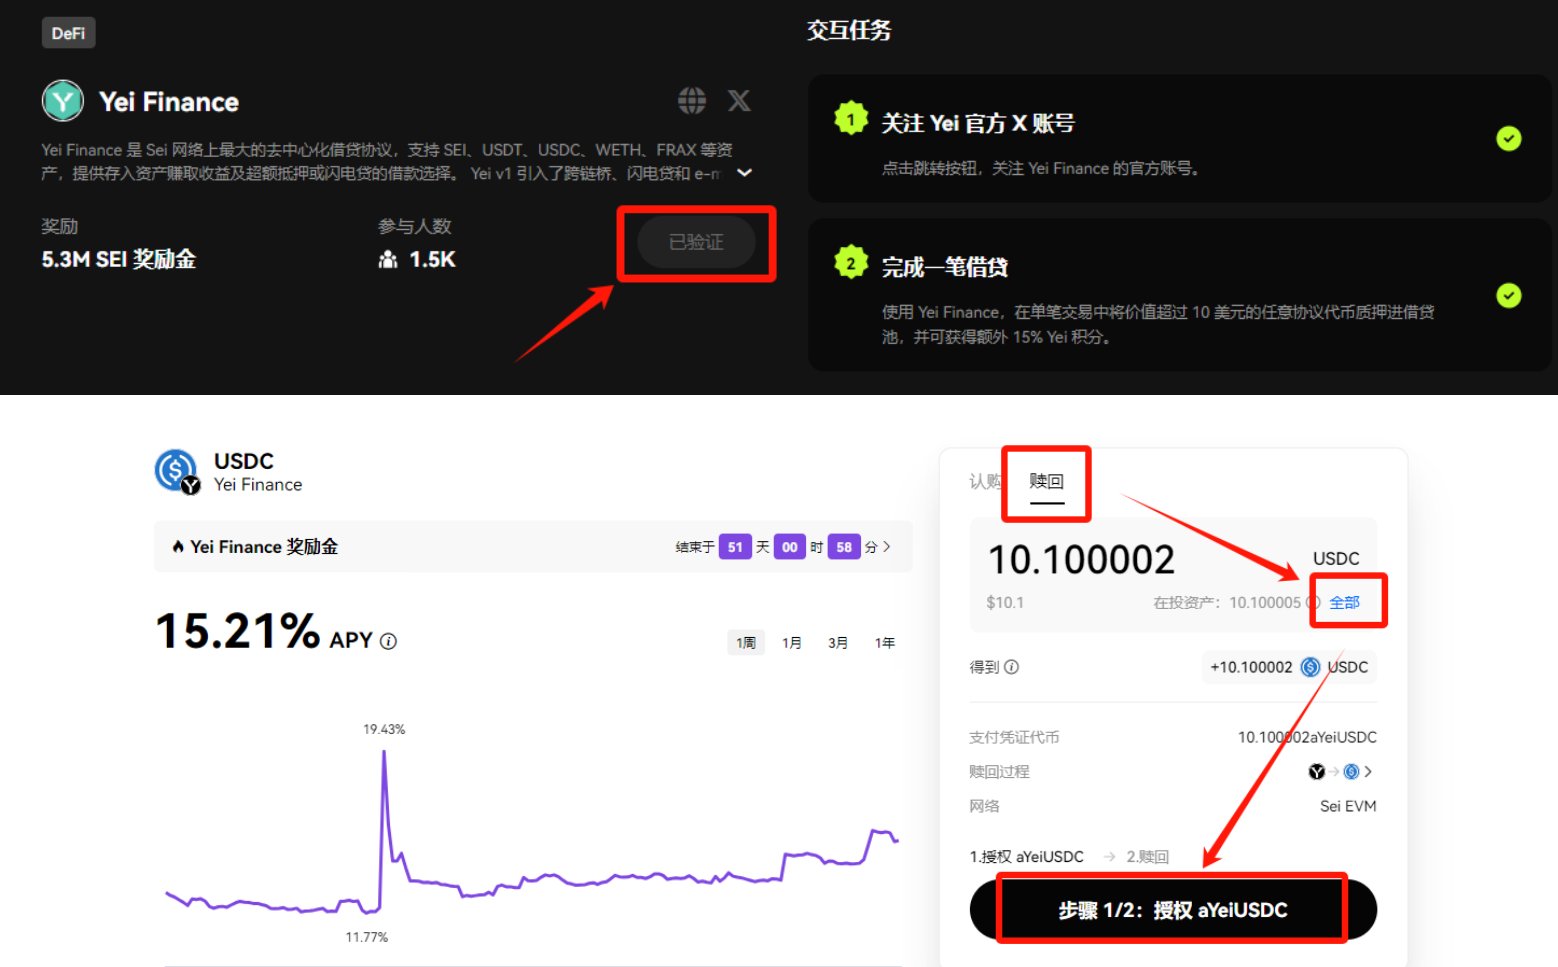Screen dimensions: 1558x967
Task: Click the USDC token icon by the title
Action: (x=177, y=471)
